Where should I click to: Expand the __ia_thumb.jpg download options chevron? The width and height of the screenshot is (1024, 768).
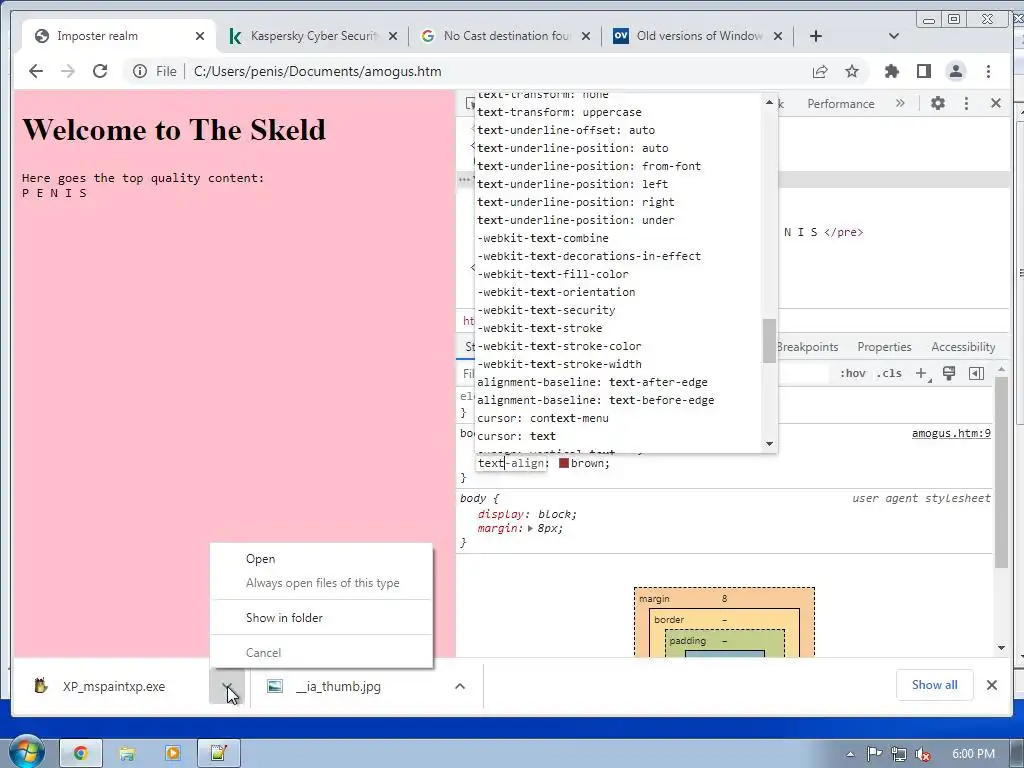(460, 686)
